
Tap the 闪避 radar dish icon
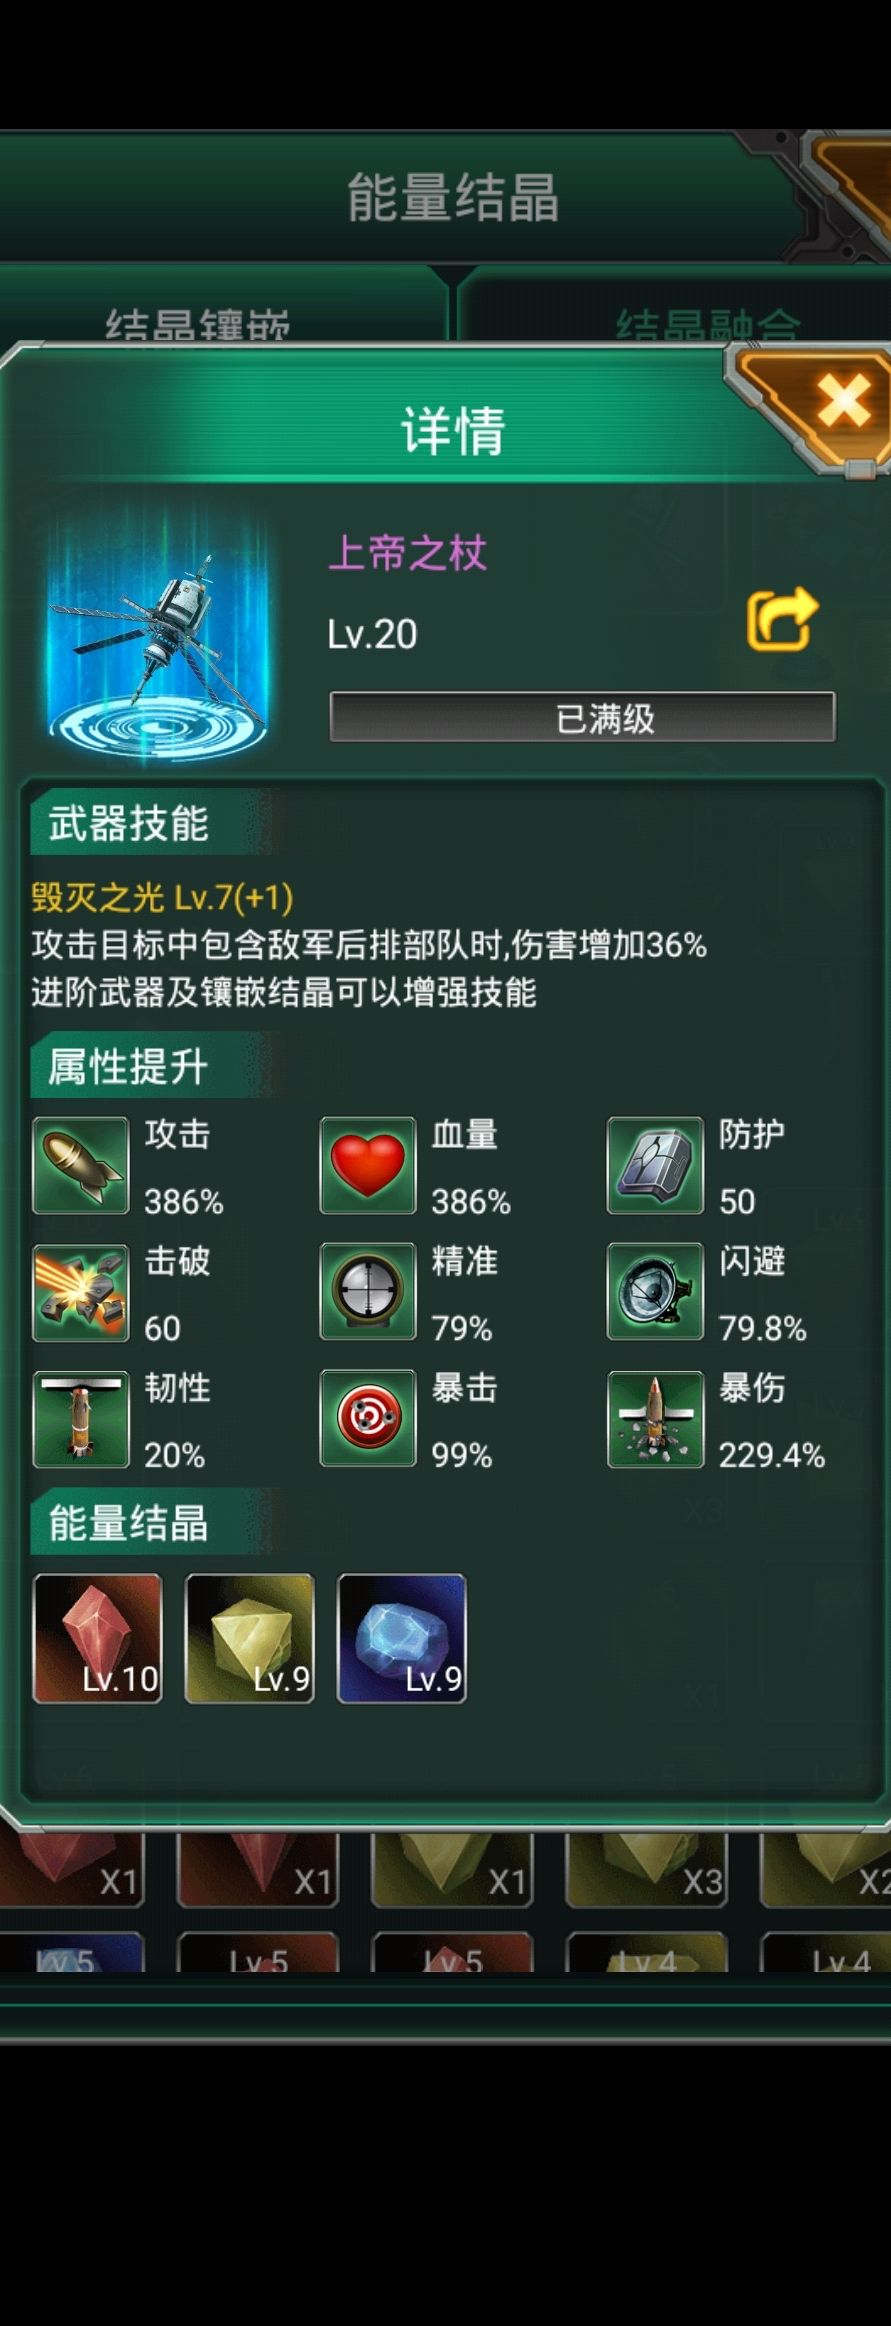(655, 1291)
